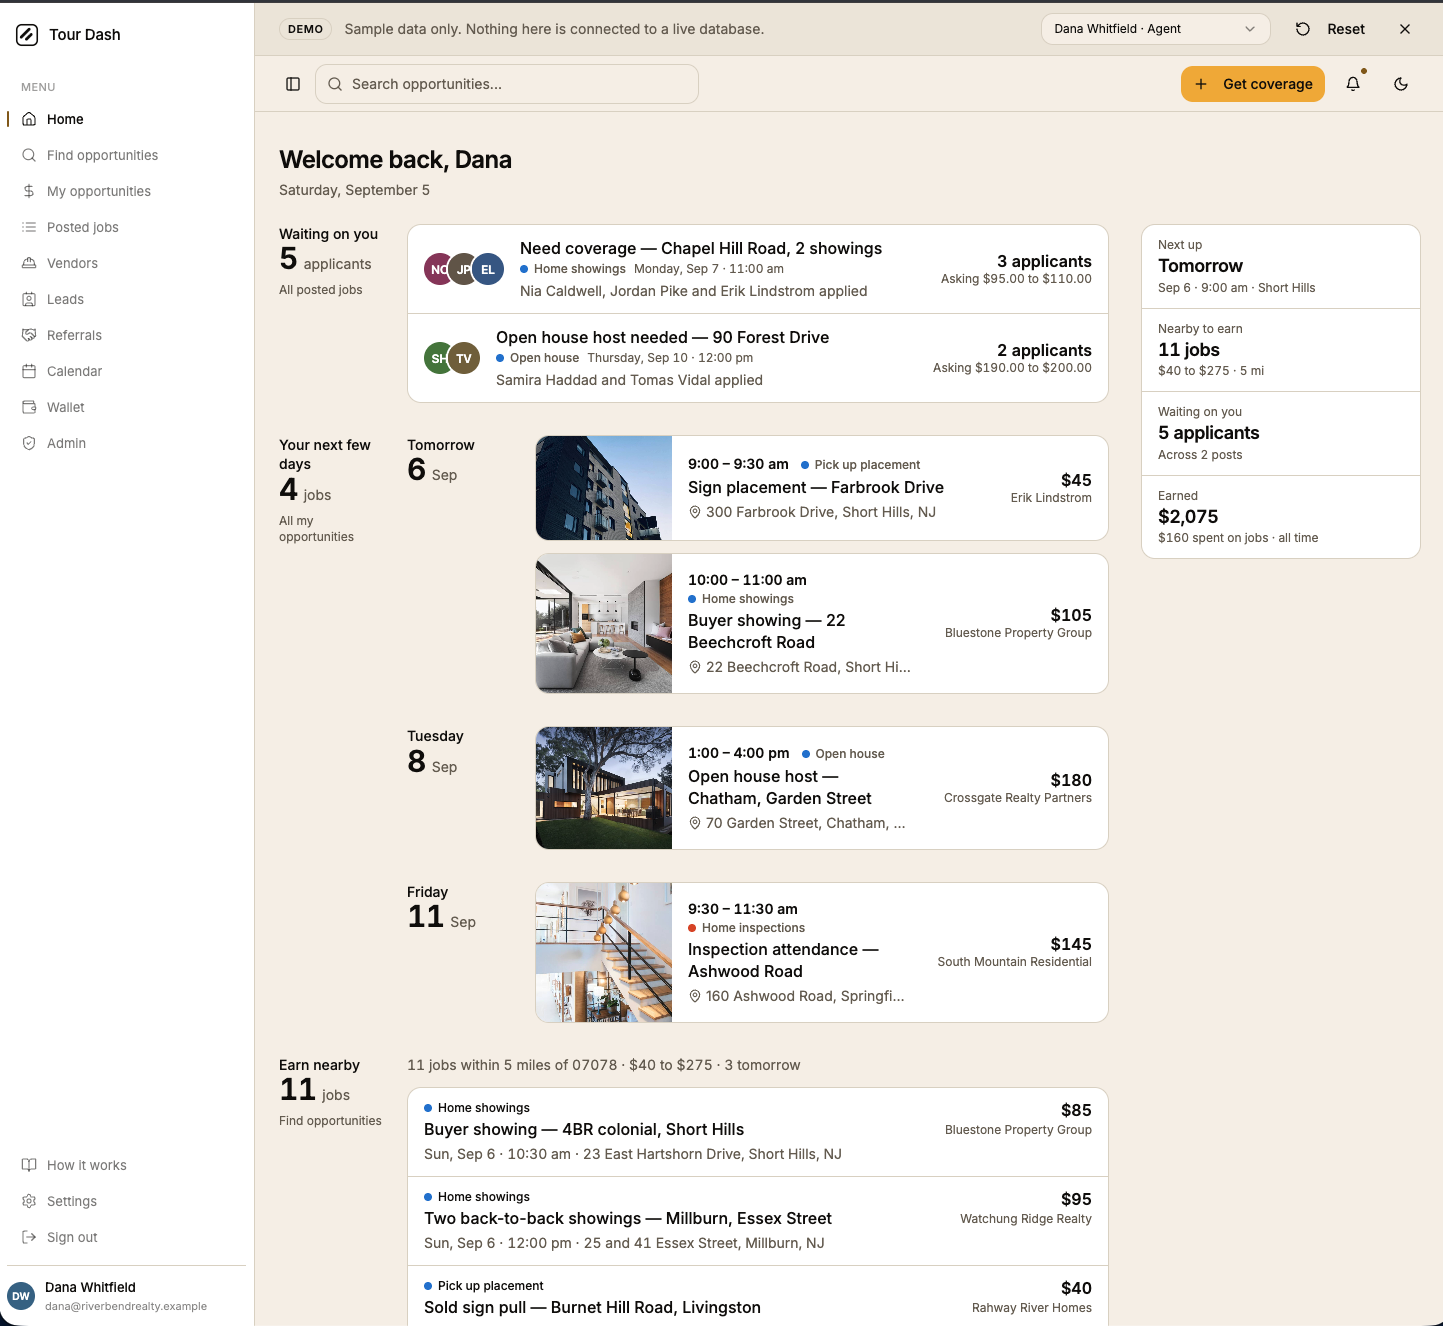Click the EL applicant avatar
The height and width of the screenshot is (1326, 1443).
tap(488, 269)
